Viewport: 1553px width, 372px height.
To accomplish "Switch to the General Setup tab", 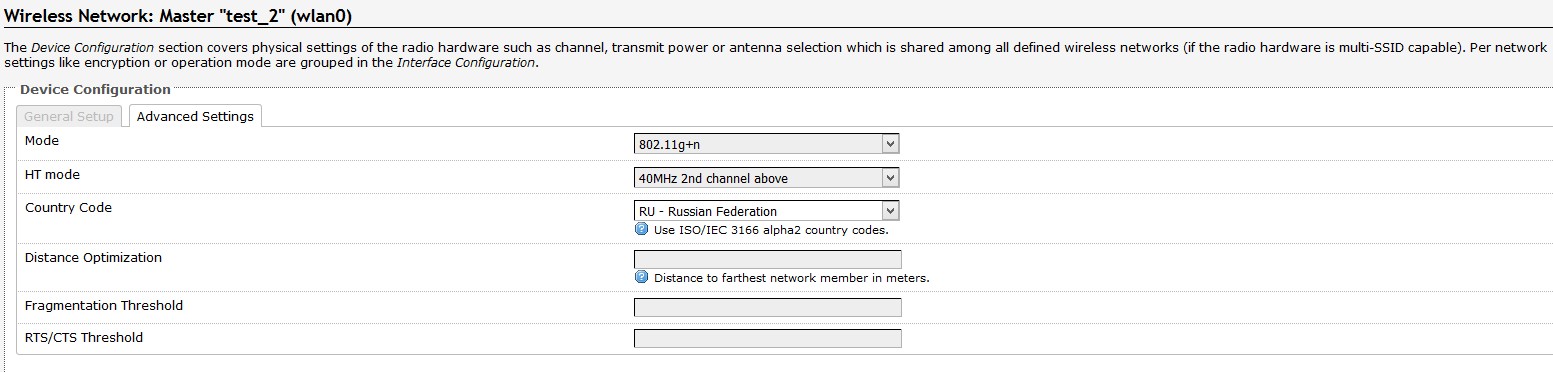I will pyautogui.click(x=69, y=116).
